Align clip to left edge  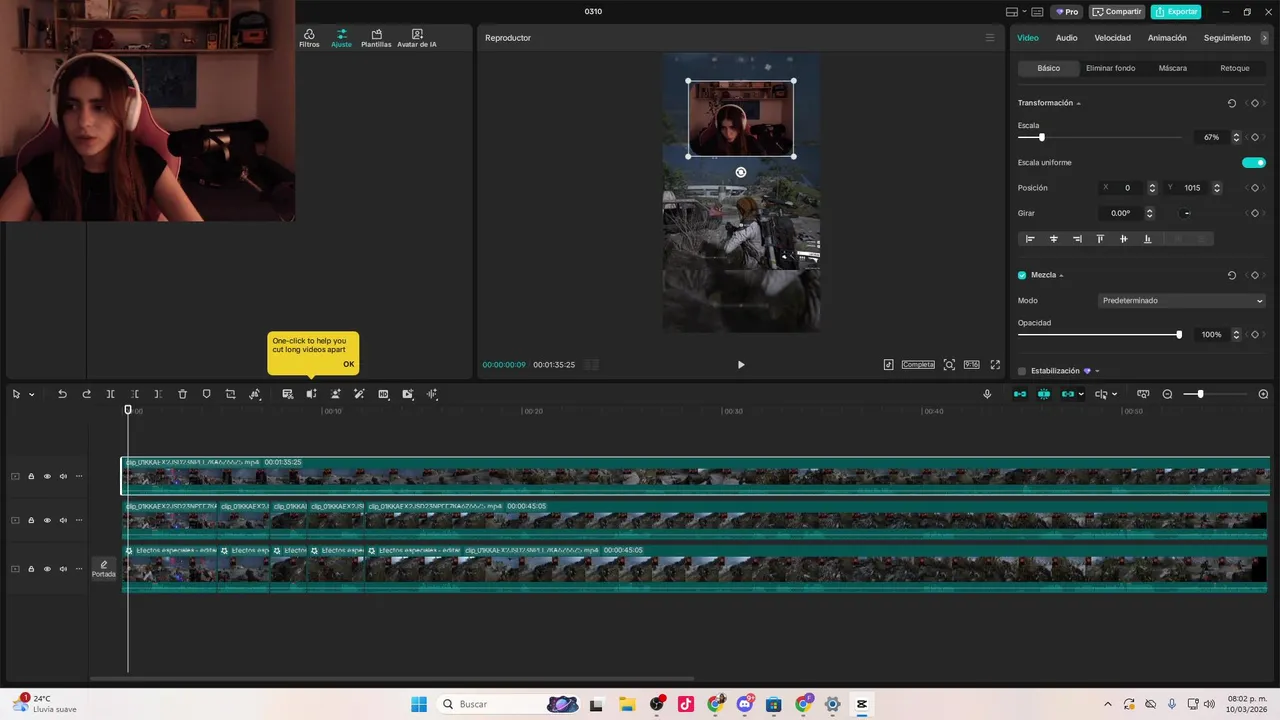(1030, 239)
